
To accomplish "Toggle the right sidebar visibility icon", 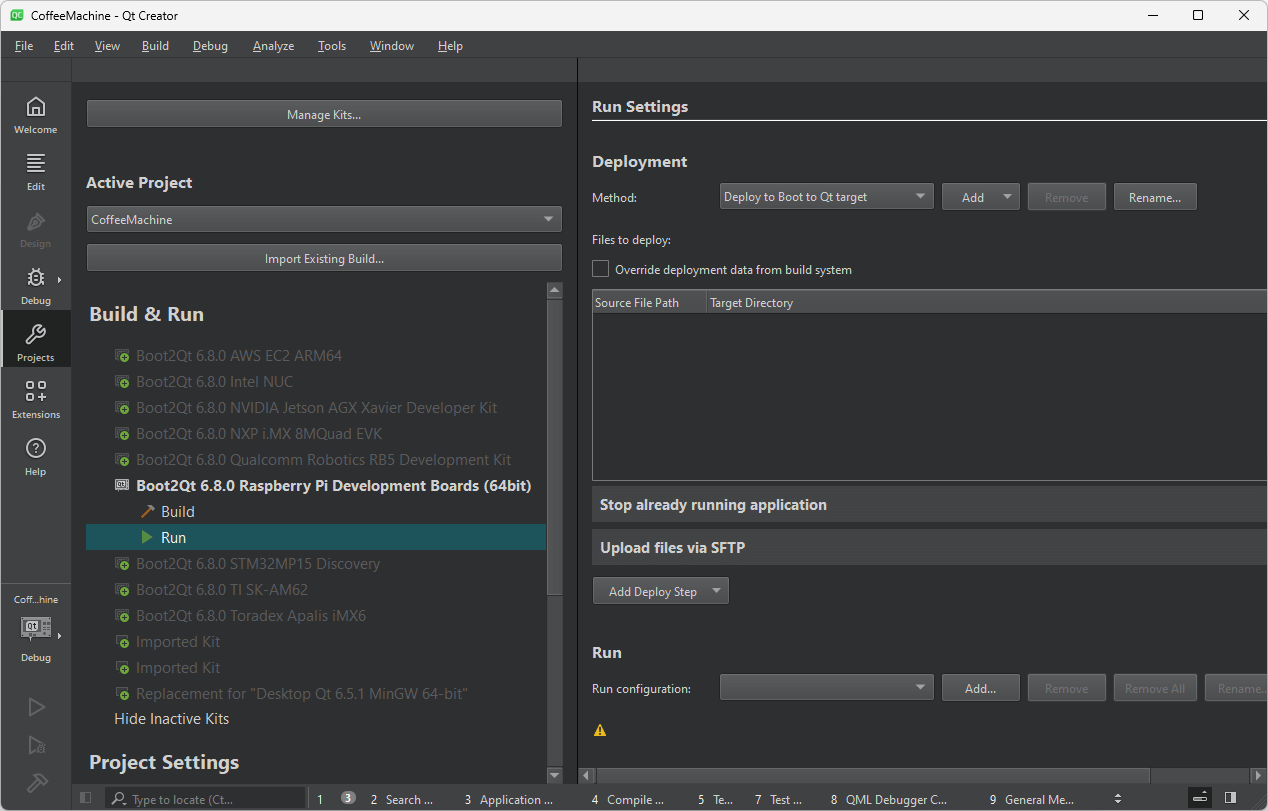I will point(1230,798).
